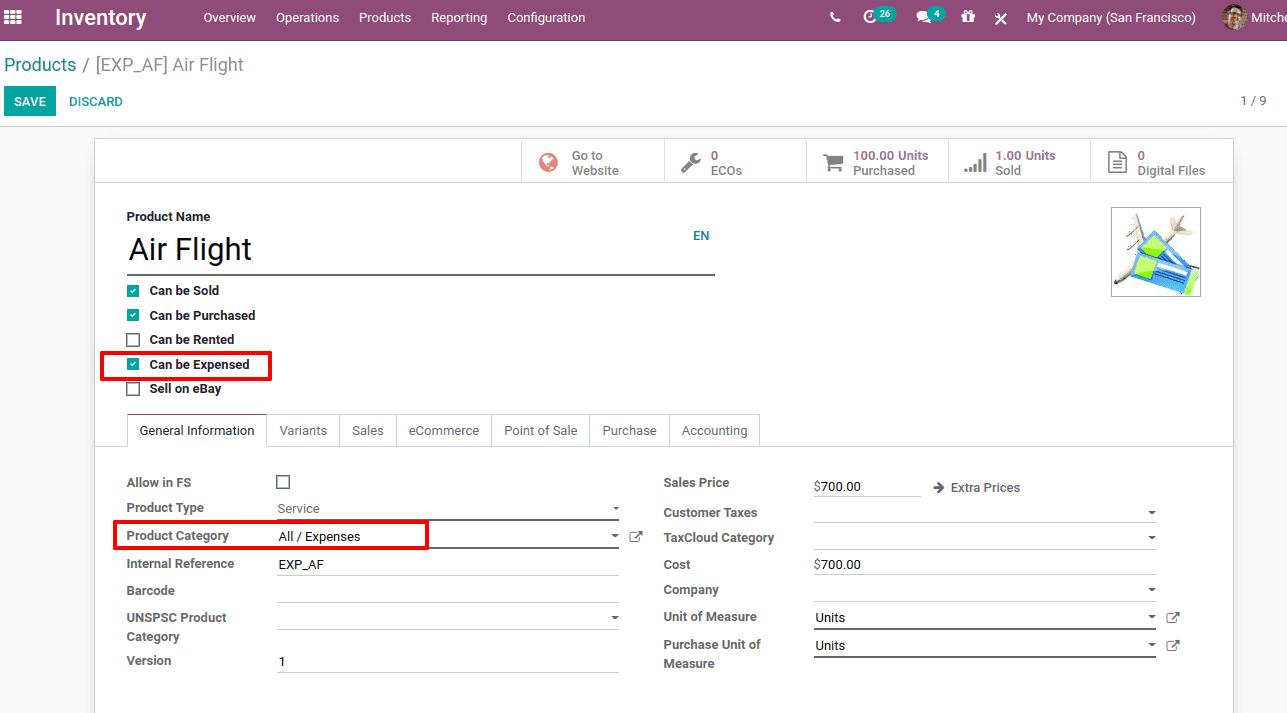The image size is (1287, 713).
Task: Switch to Variants tab
Action: (303, 431)
